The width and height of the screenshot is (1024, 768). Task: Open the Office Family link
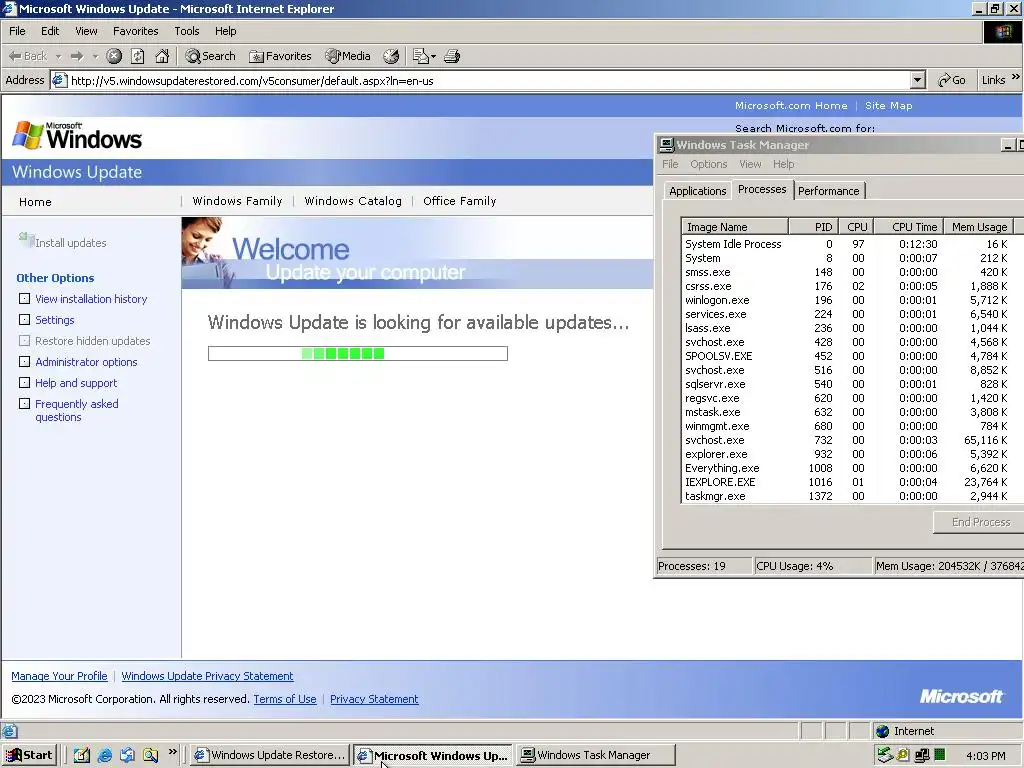(x=459, y=201)
